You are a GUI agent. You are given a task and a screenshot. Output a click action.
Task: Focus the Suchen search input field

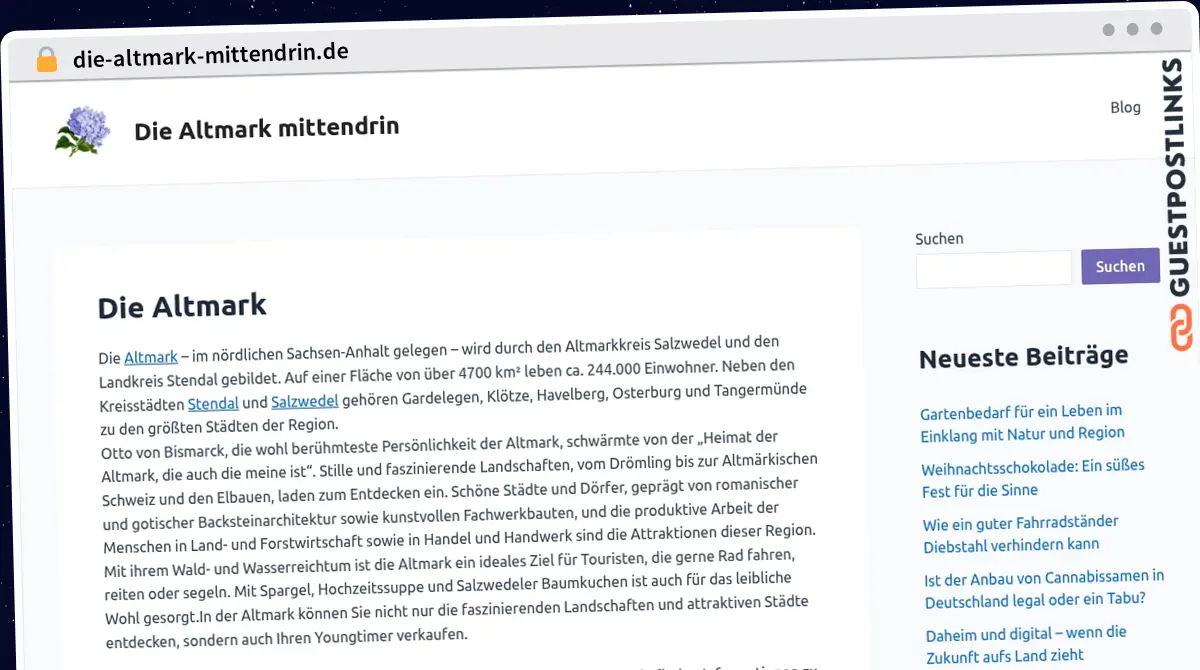pos(994,269)
